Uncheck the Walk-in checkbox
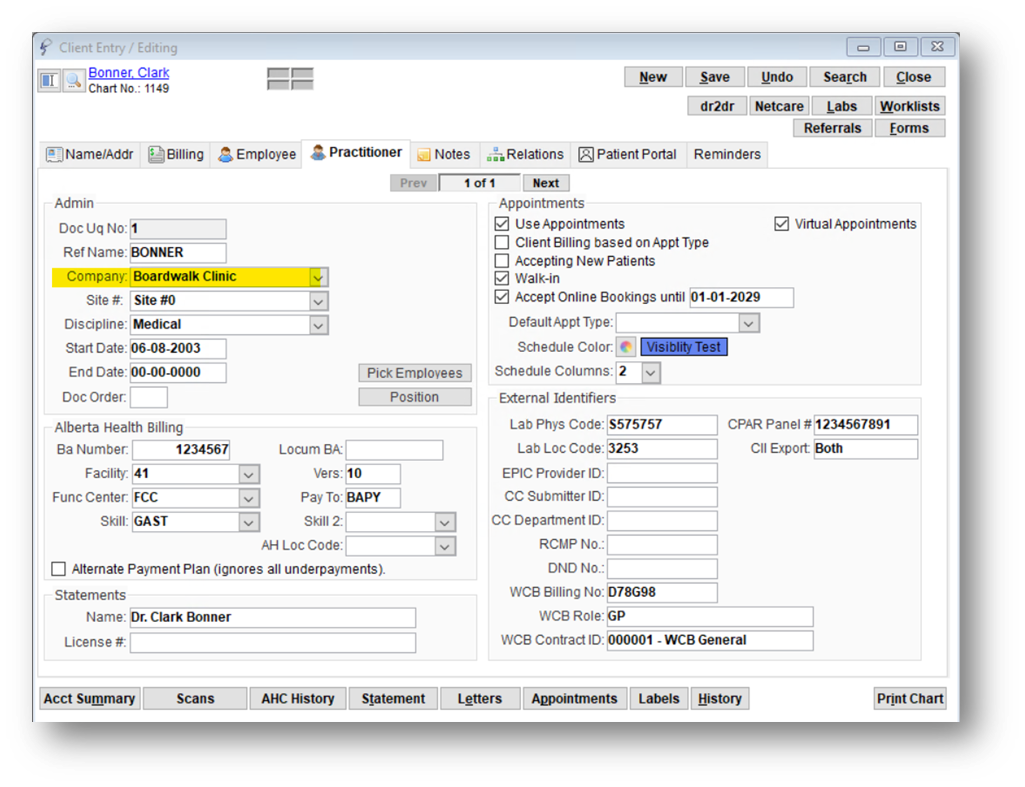The width and height of the screenshot is (1025, 787). [502, 278]
